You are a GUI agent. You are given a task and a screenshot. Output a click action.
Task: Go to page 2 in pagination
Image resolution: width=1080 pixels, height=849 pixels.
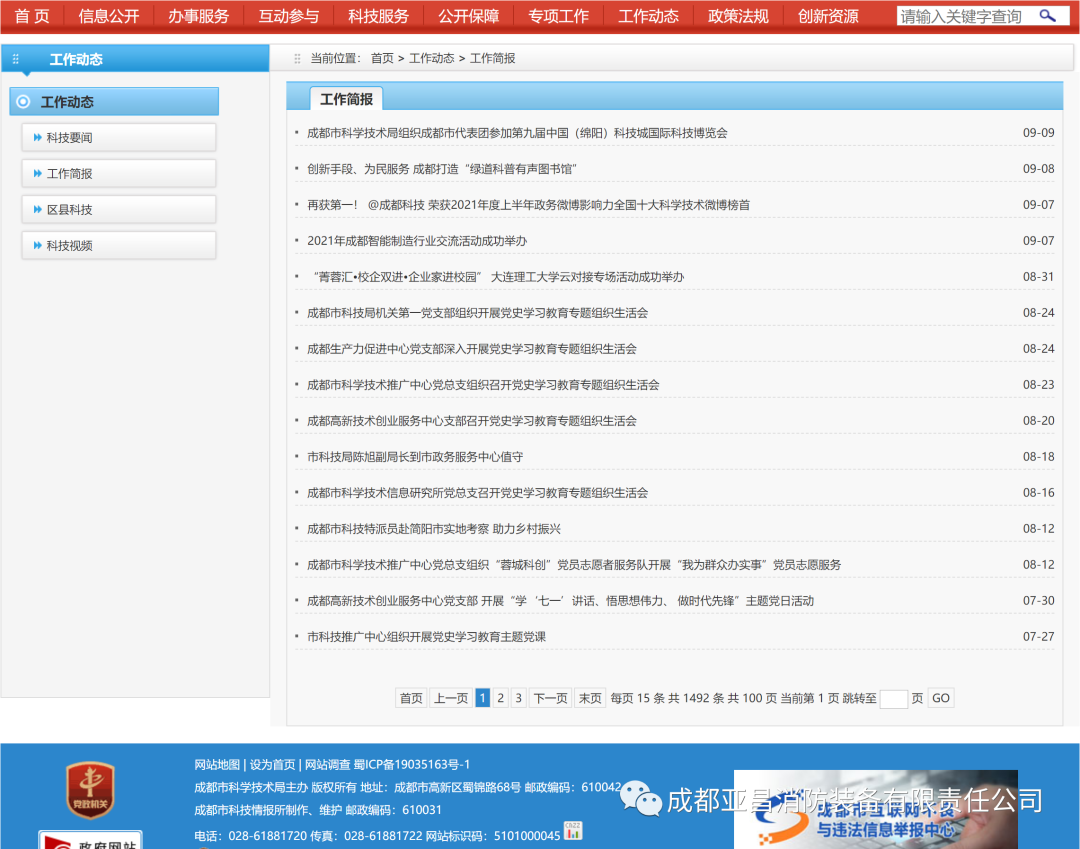[x=501, y=698]
